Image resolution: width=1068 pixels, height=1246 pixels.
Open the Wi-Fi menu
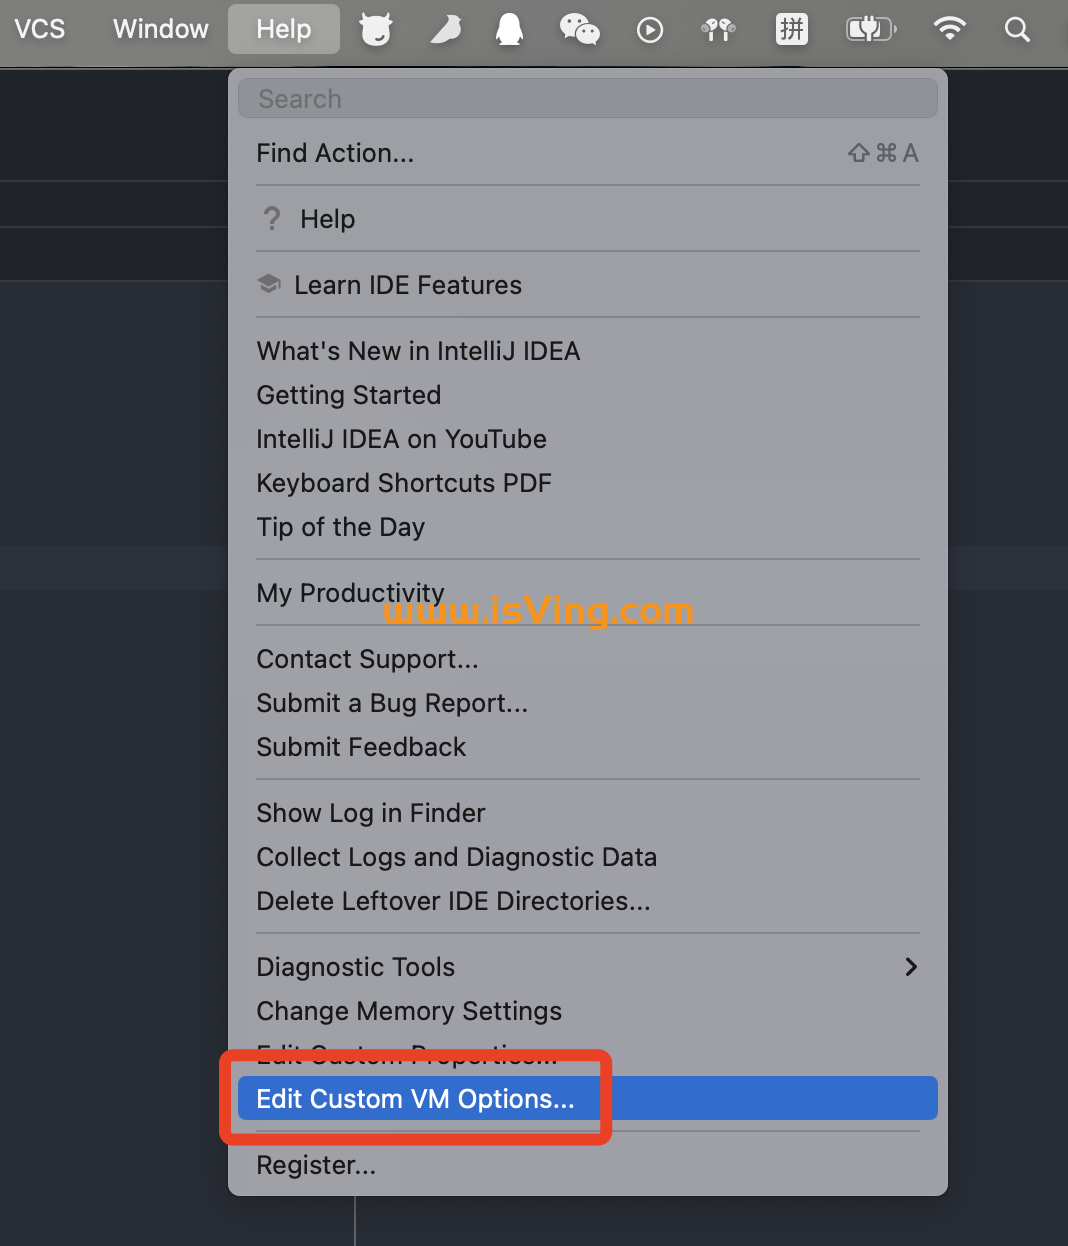point(948,30)
